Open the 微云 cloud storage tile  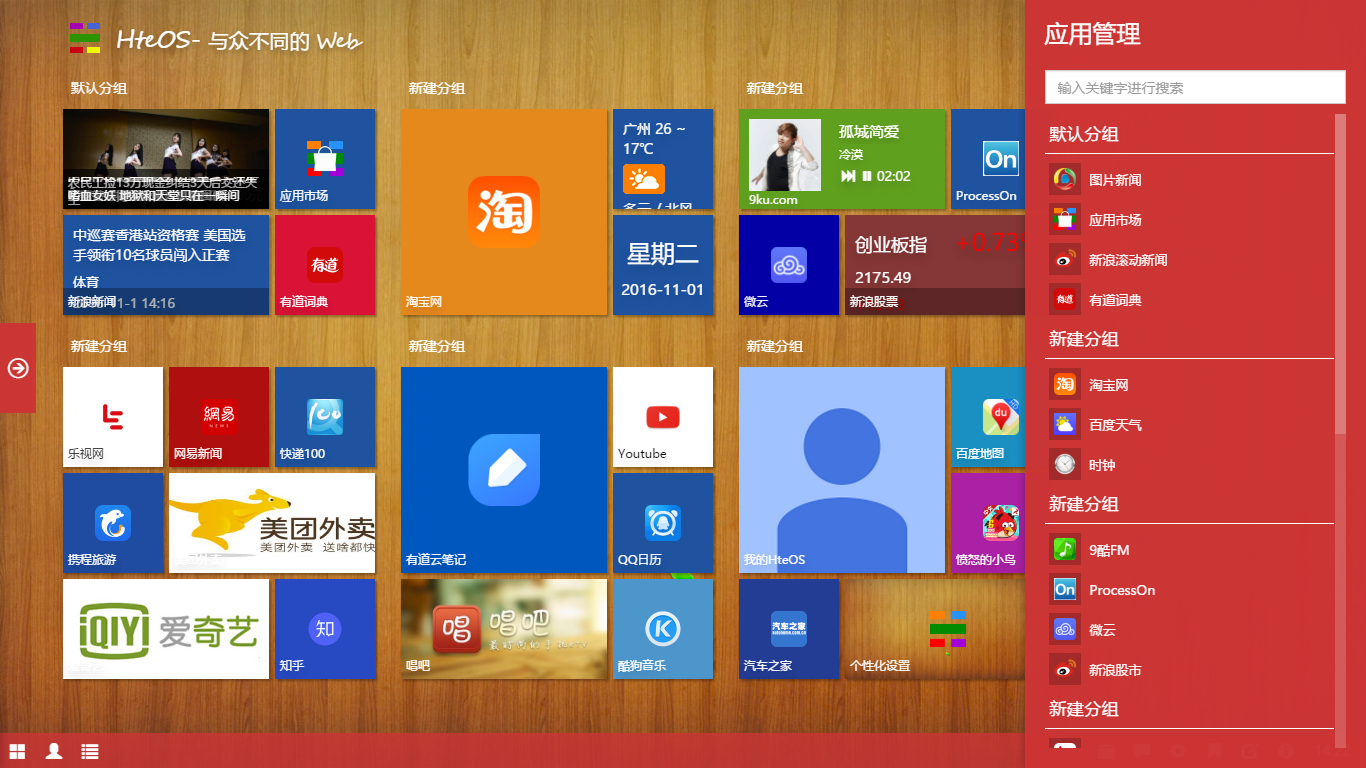tap(789, 265)
